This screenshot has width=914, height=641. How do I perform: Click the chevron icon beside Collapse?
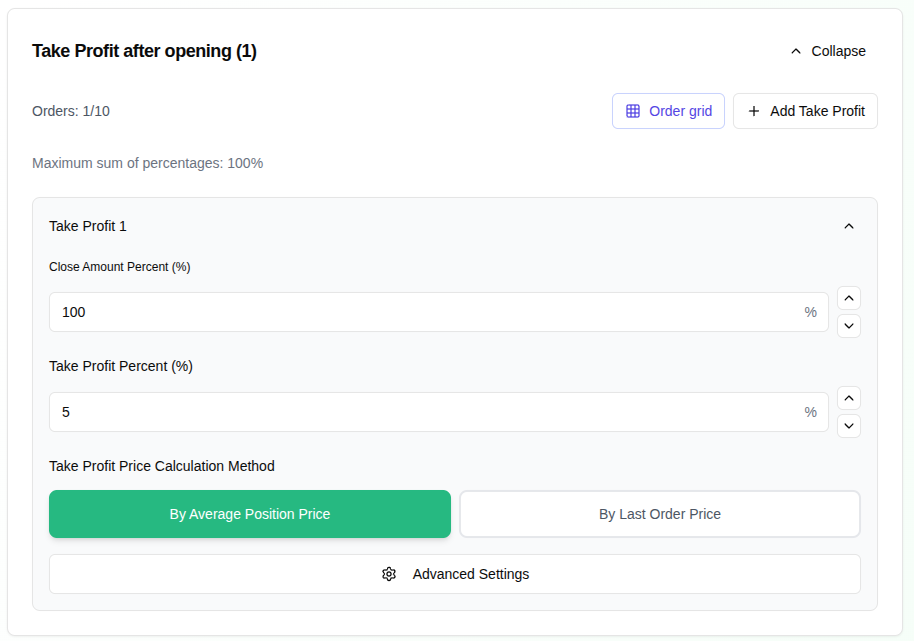point(796,51)
